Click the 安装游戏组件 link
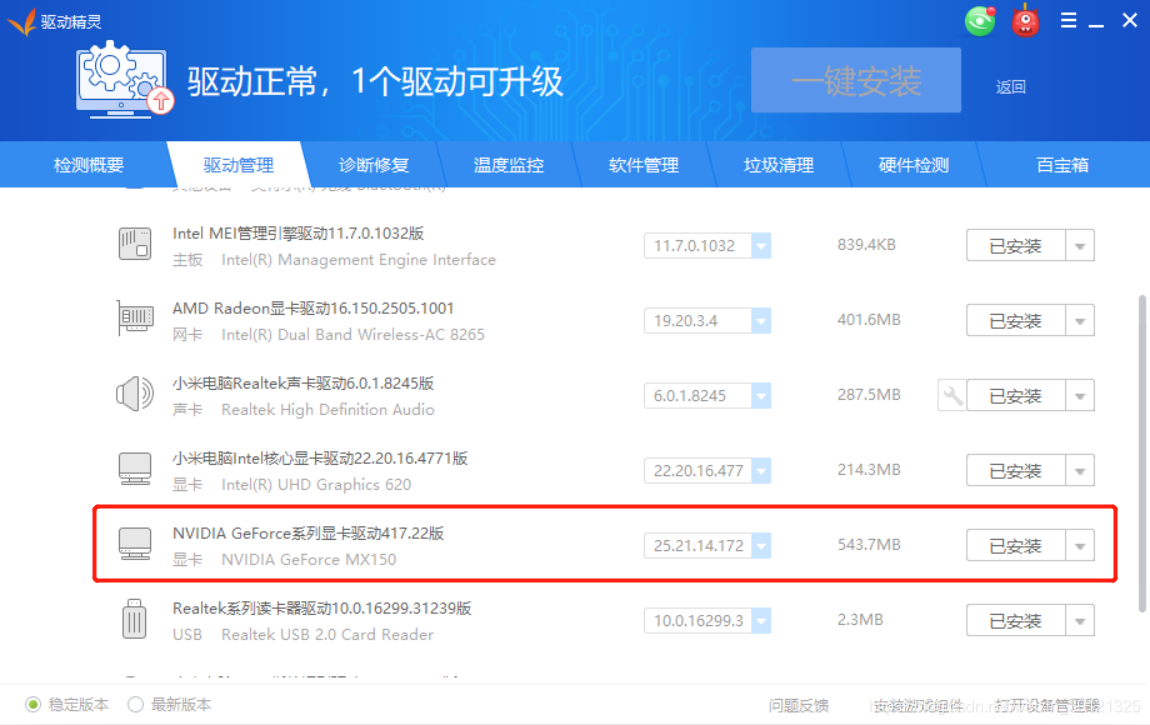Screen dimensions: 1150x725 click(x=918, y=705)
